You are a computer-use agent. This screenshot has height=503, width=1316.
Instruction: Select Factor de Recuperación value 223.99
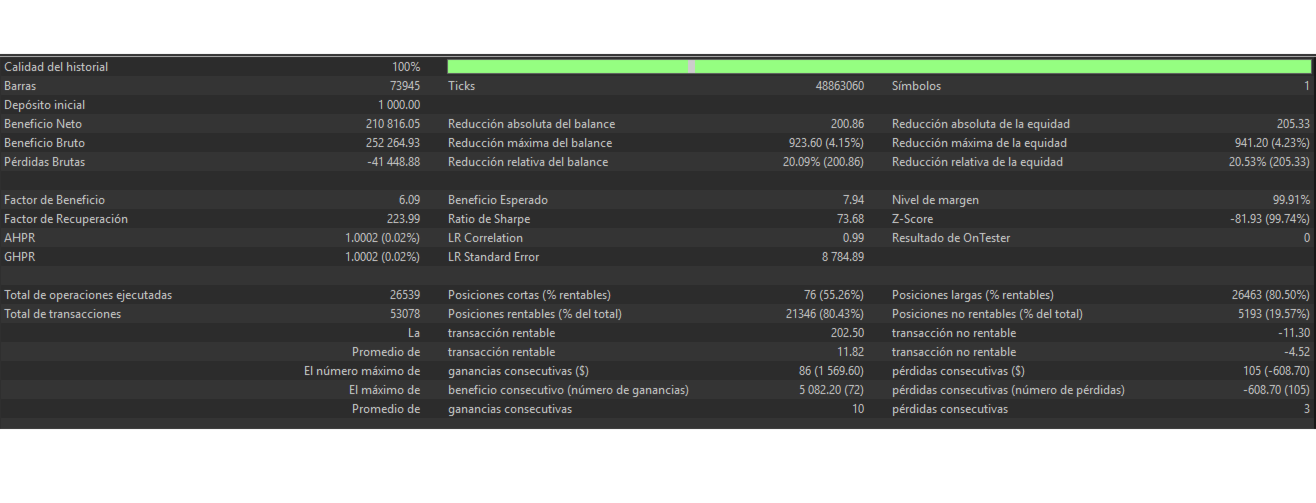(x=403, y=219)
